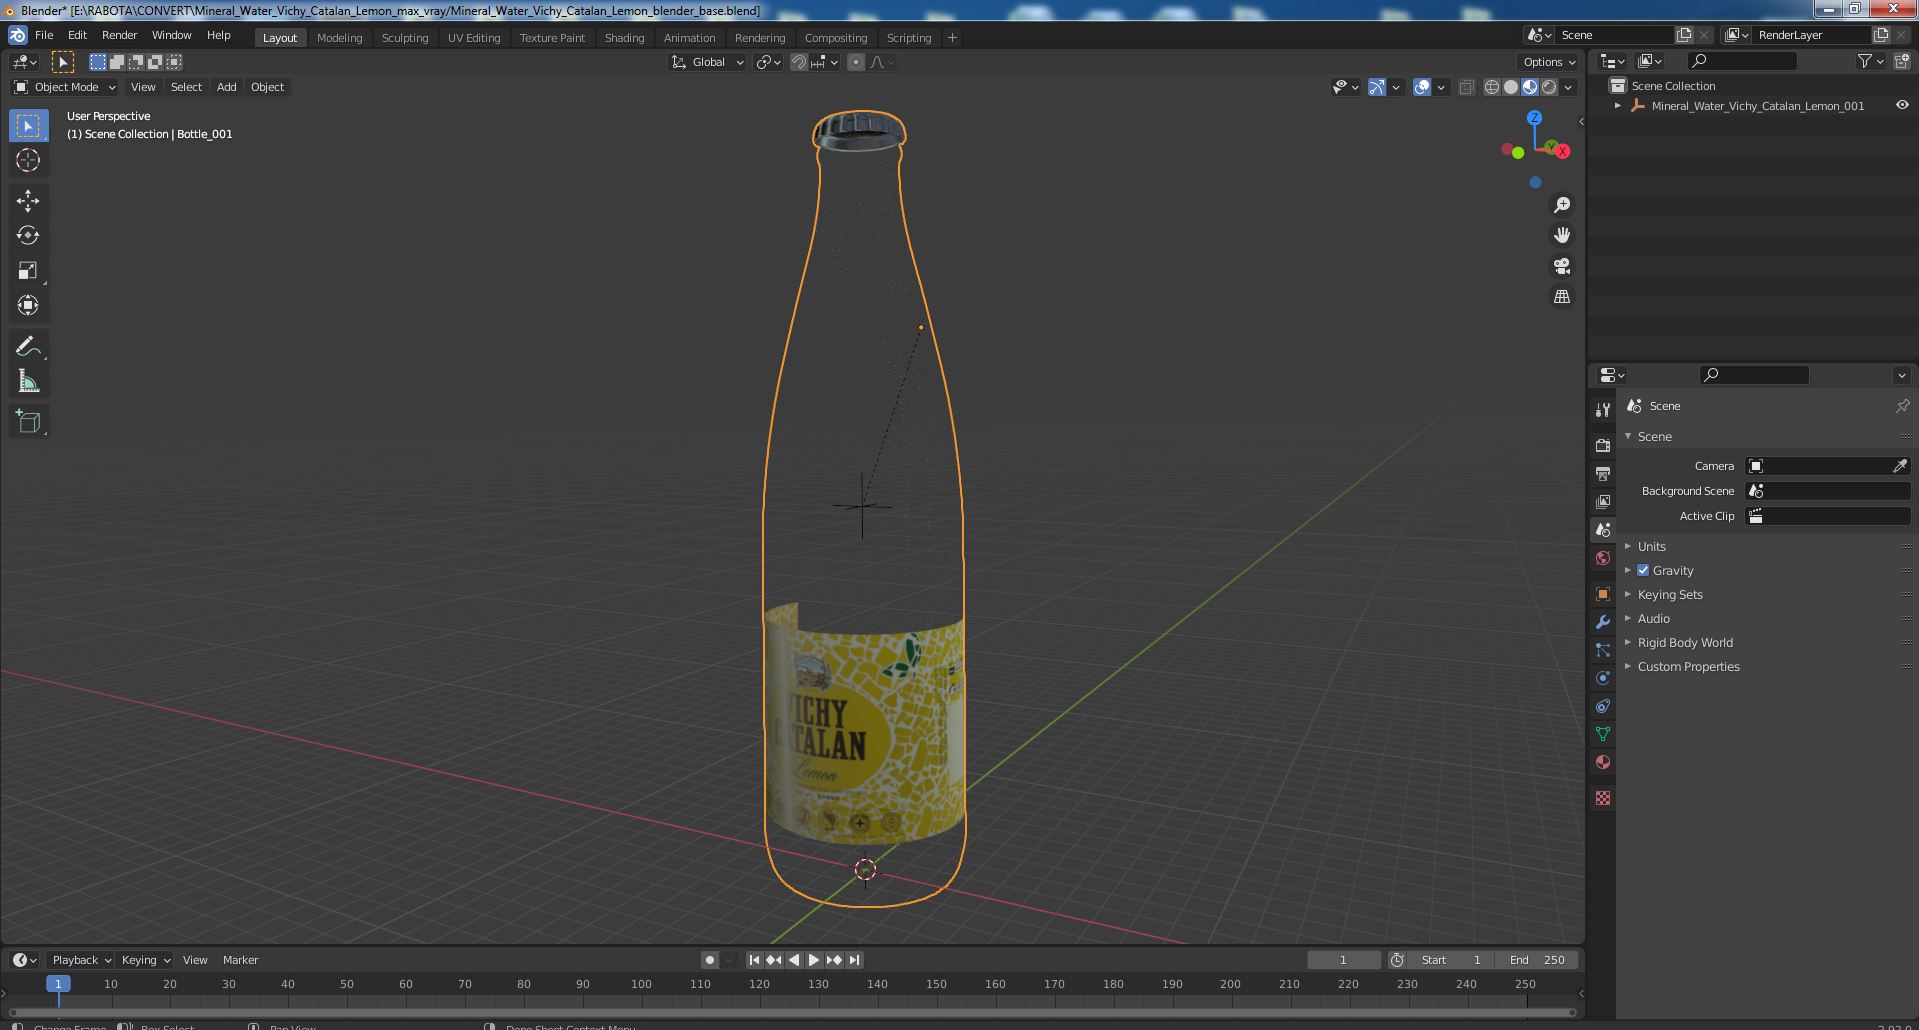Open the Global transform orientation dropdown
Image resolution: width=1919 pixels, height=1030 pixels.
coord(708,62)
